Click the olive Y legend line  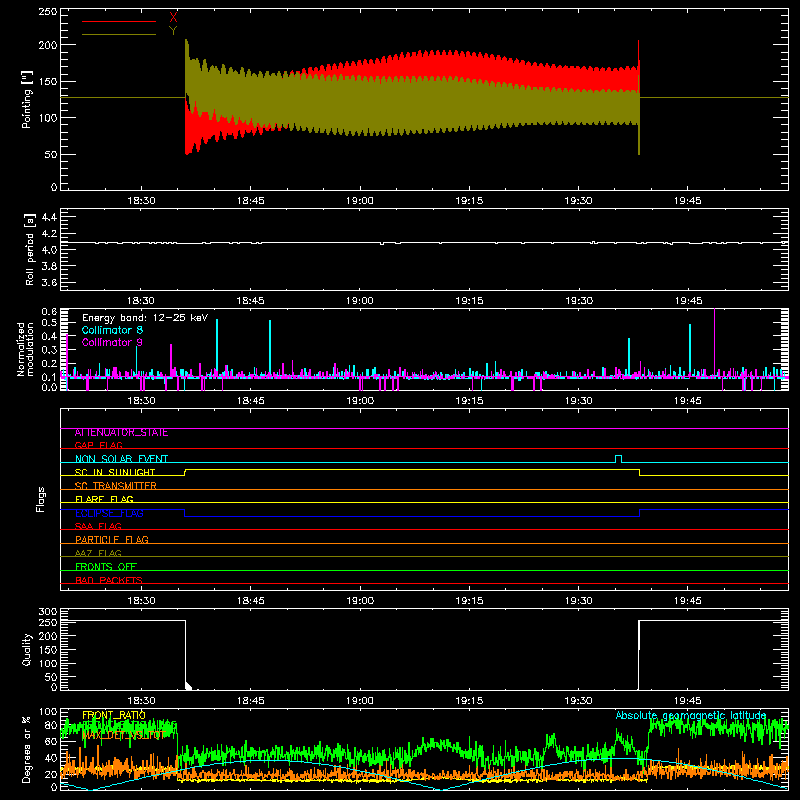(x=119, y=34)
